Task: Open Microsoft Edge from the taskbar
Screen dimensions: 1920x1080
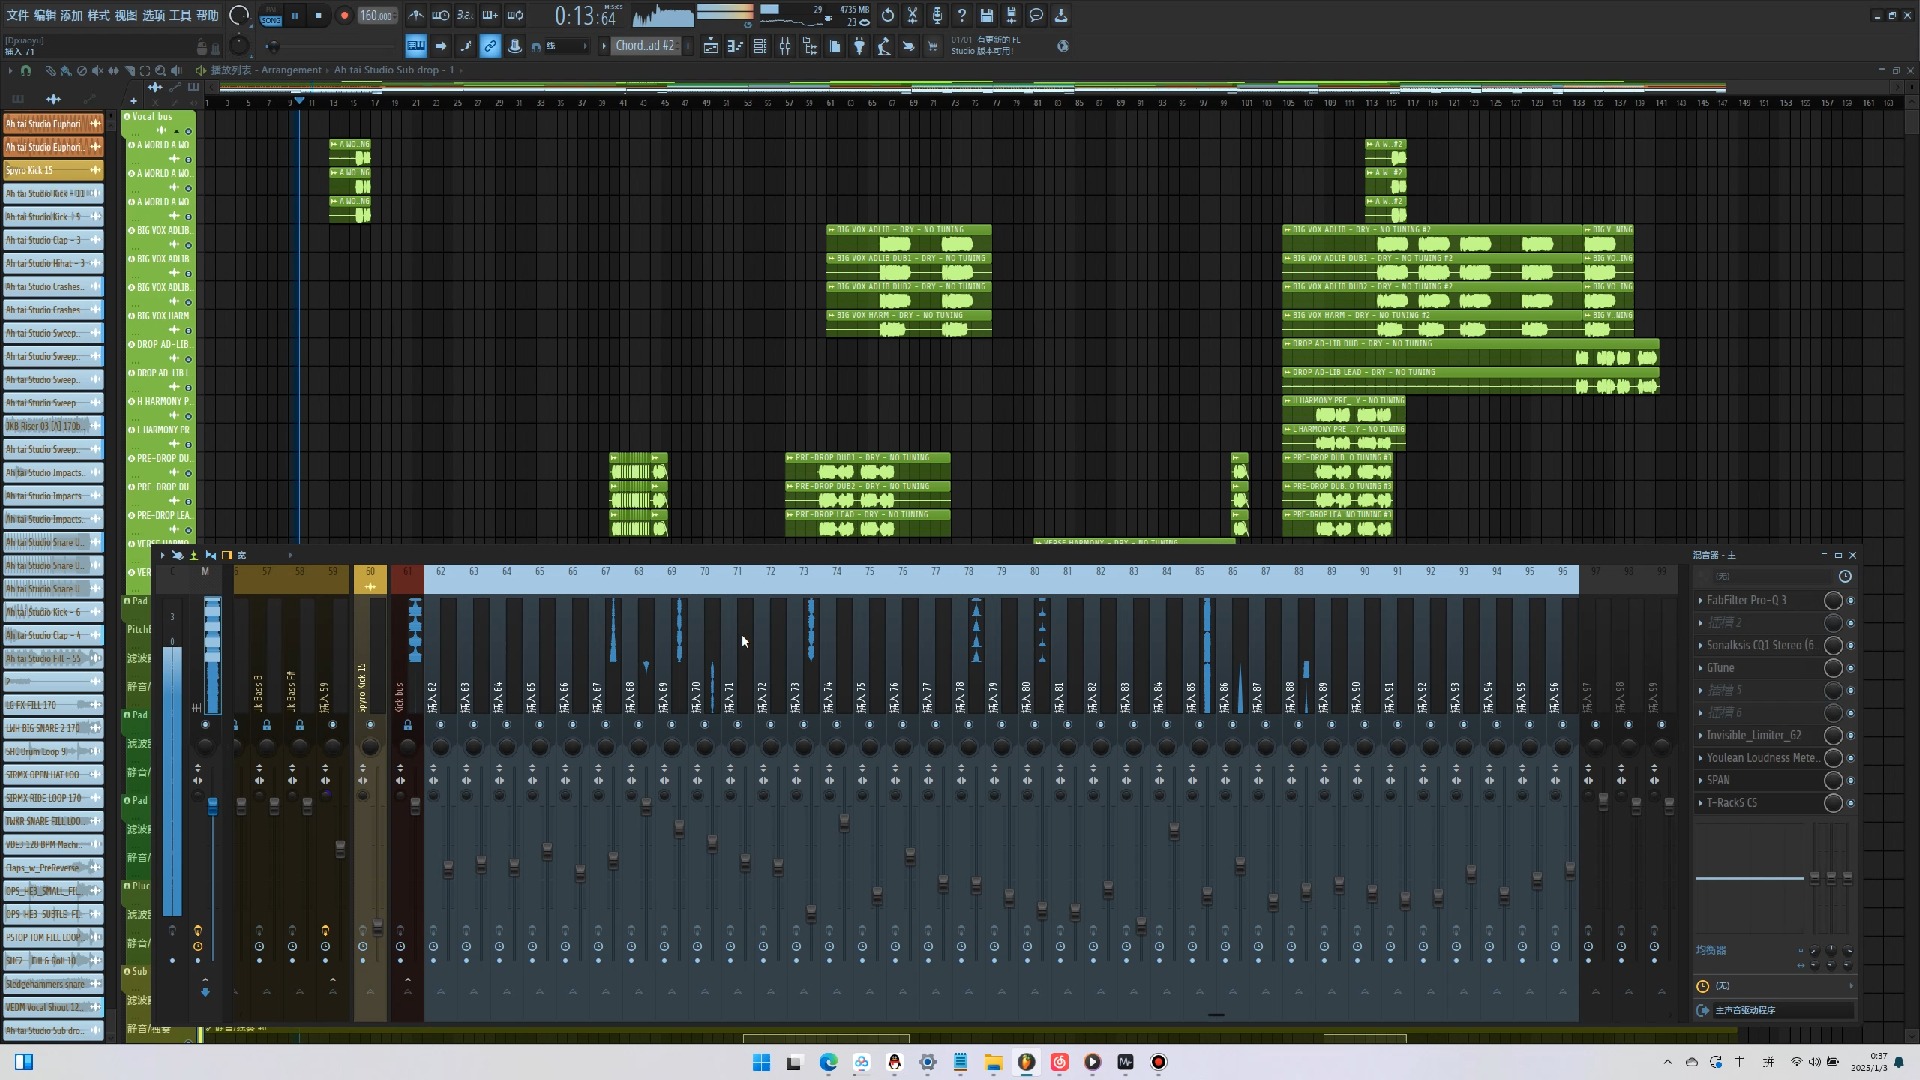Action: tap(828, 1062)
